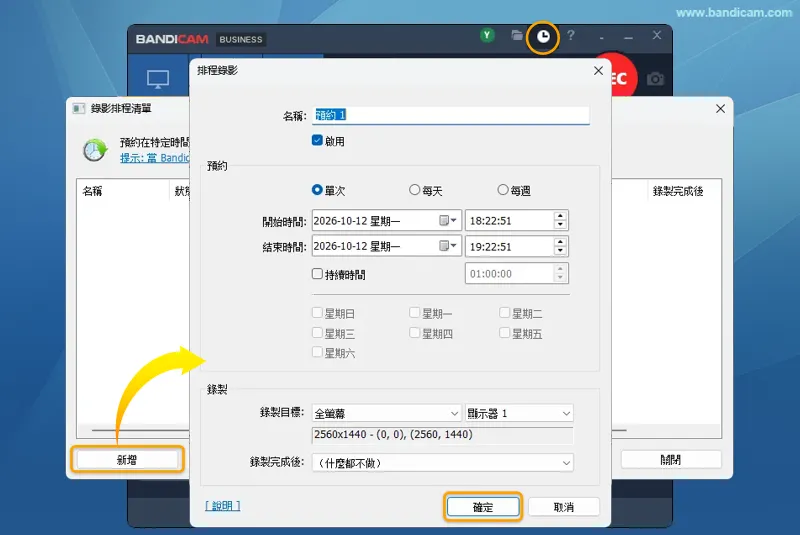This screenshot has width=800, height=535.
Task: Open the end date calendar picker
Action: pyautogui.click(x=448, y=246)
